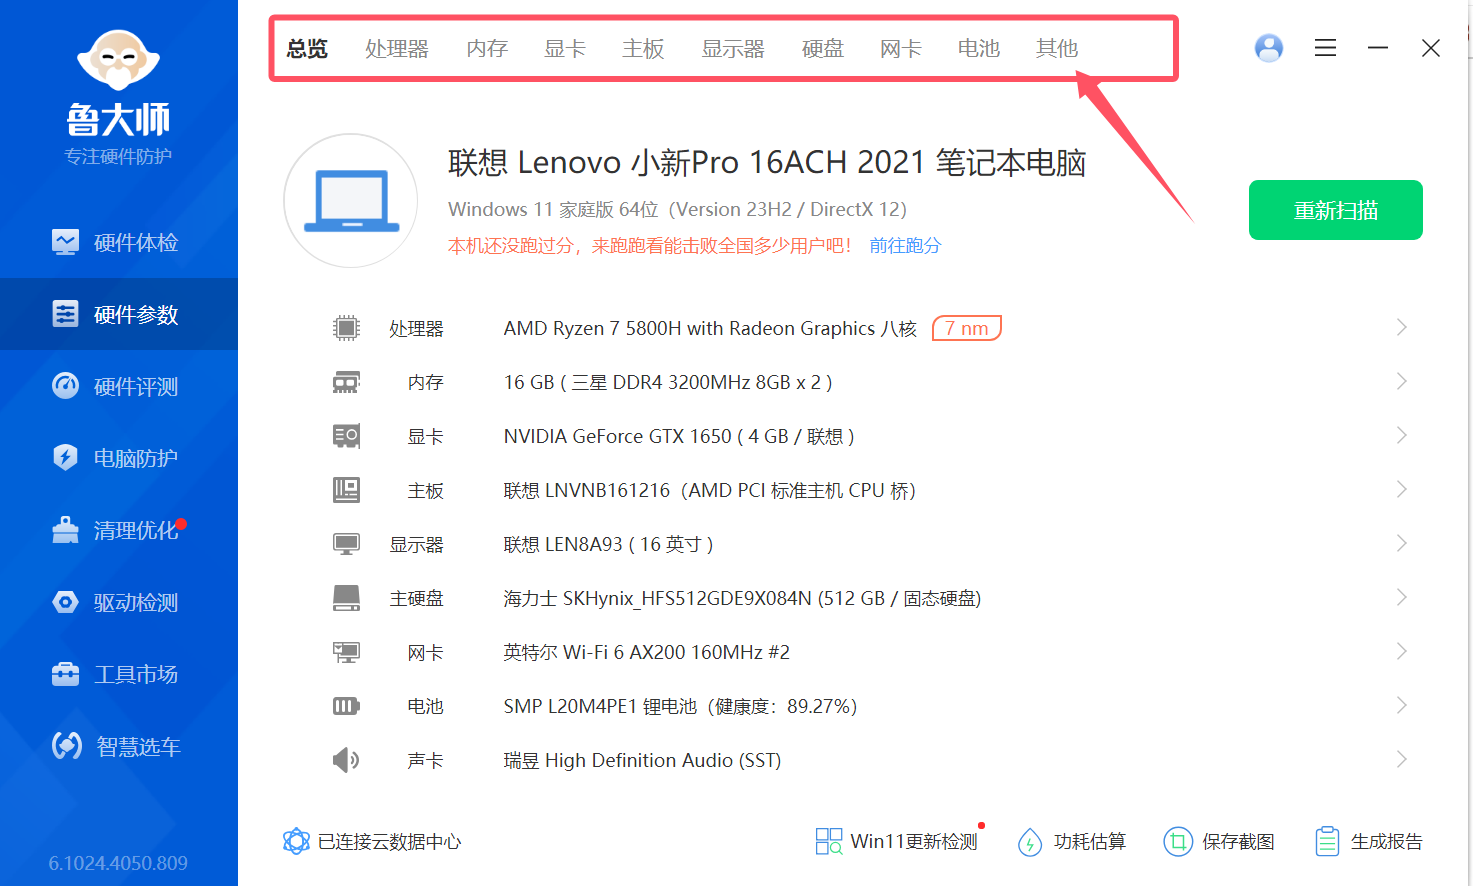Viewport: 1473px width, 886px height.
Task: Switch to the 显卡 tab
Action: tap(565, 48)
